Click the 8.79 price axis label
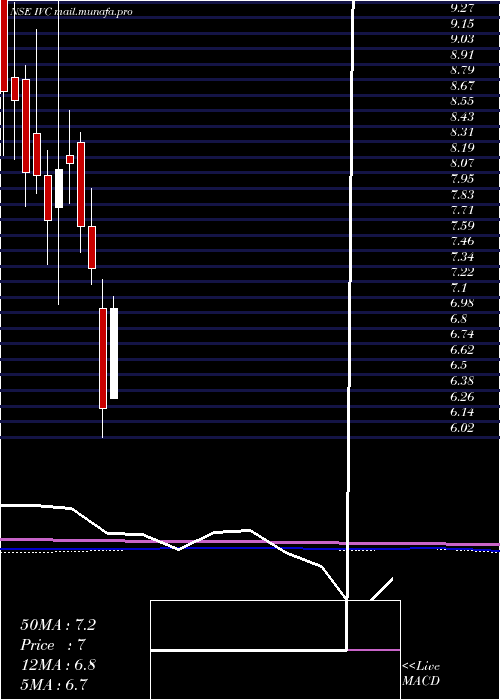 click(x=462, y=70)
